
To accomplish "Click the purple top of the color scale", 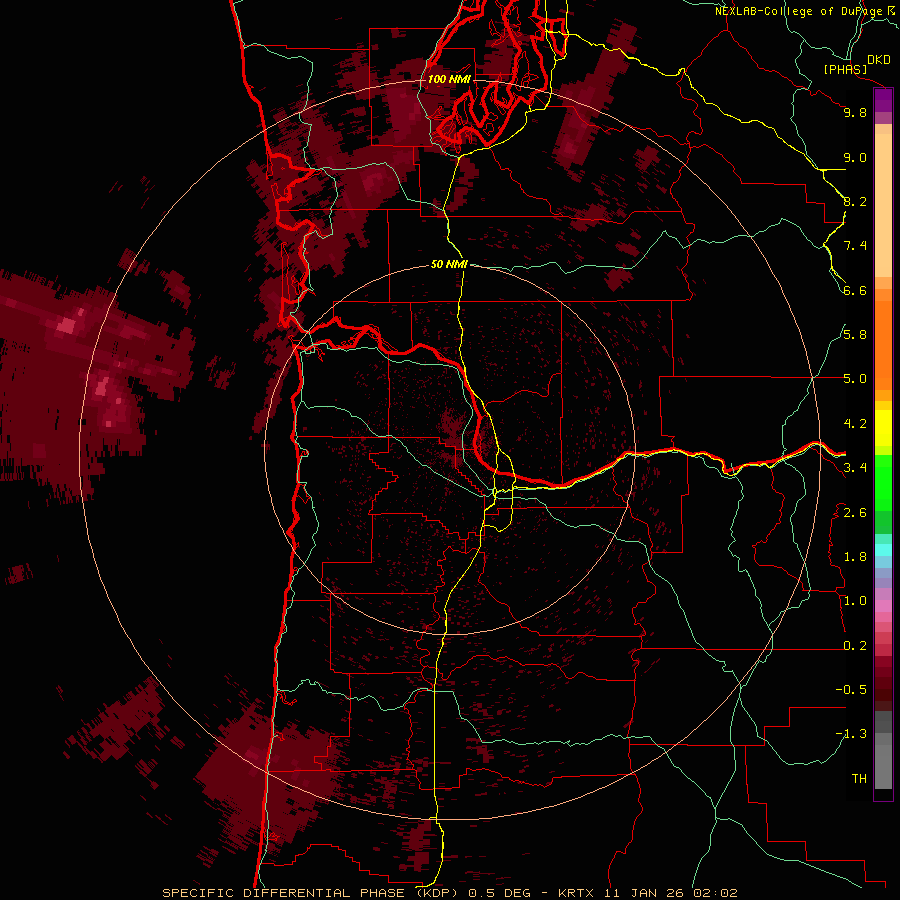I will 883,100.
